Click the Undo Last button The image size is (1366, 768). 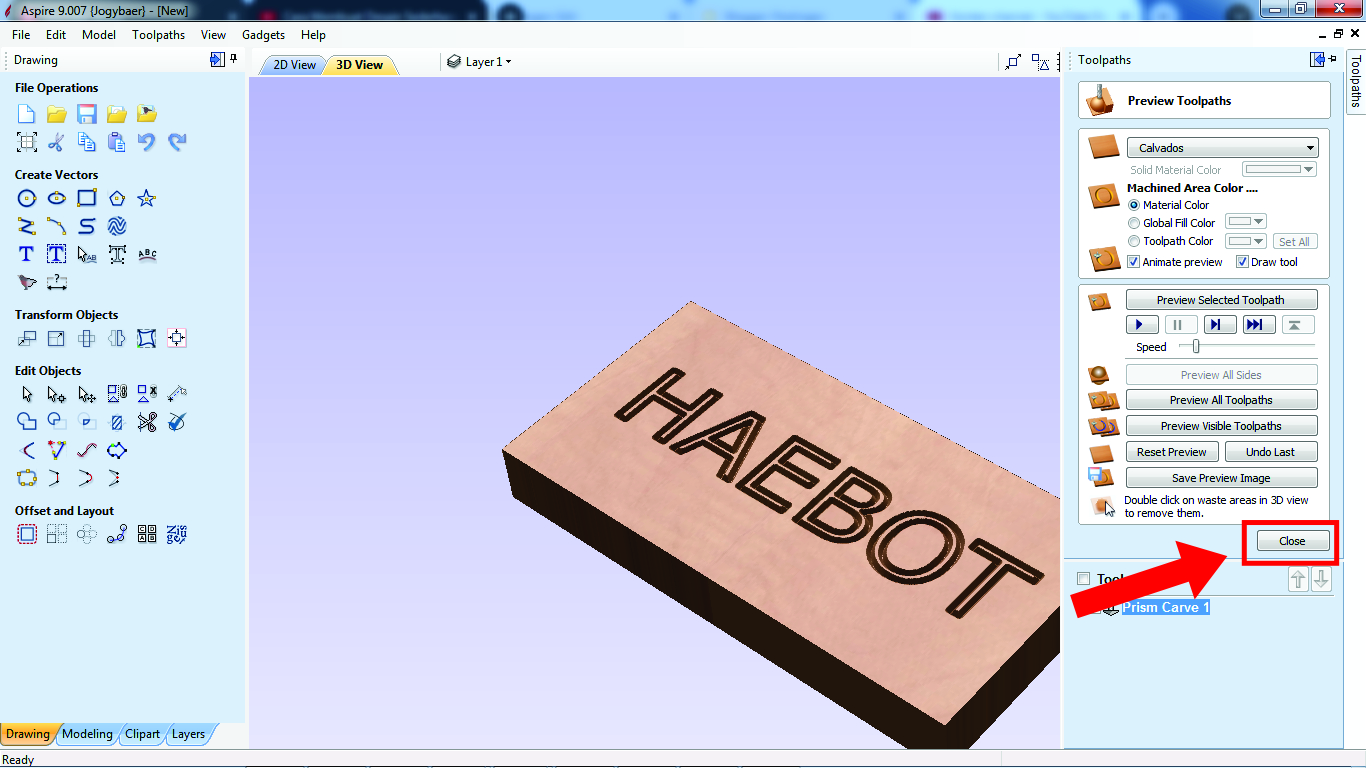1271,452
